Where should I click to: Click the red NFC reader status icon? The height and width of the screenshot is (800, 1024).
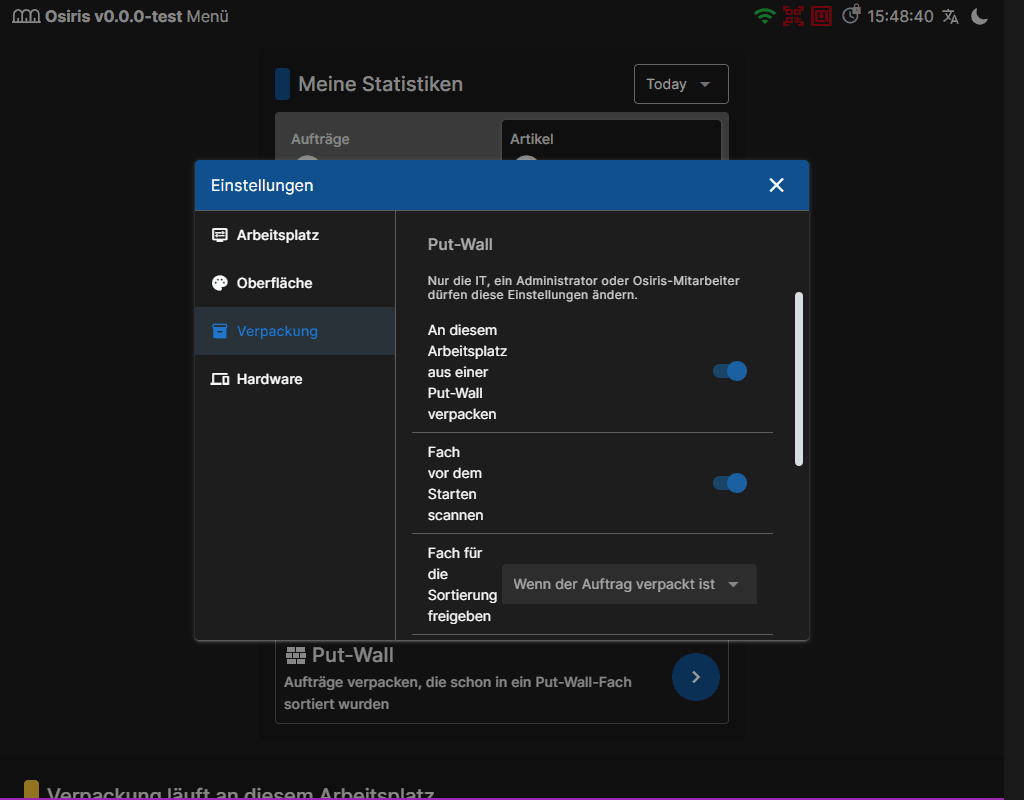[821, 16]
